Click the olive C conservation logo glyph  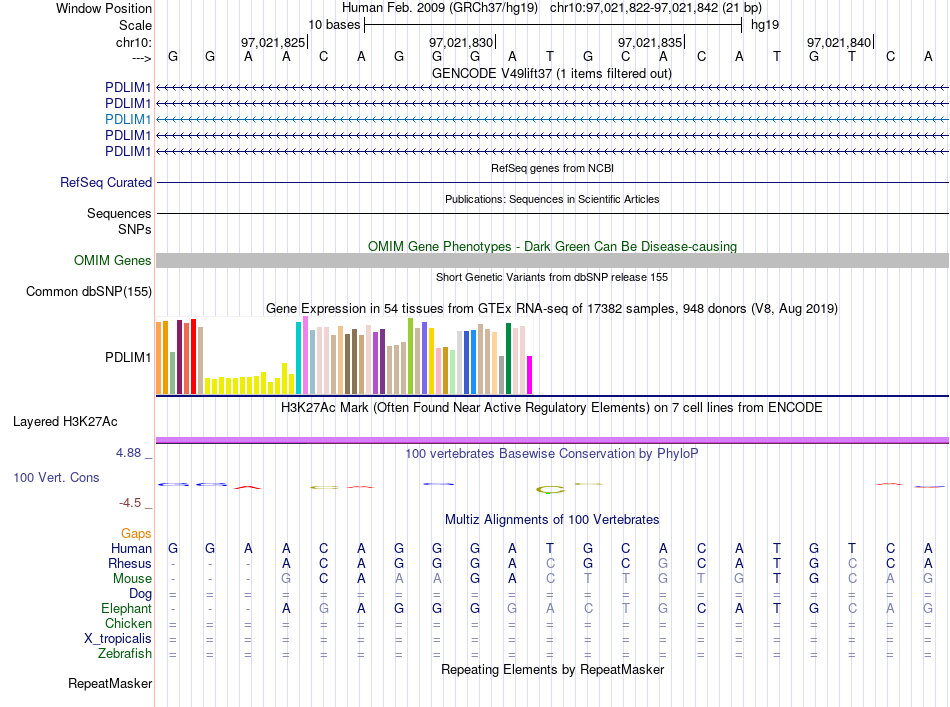pos(550,490)
